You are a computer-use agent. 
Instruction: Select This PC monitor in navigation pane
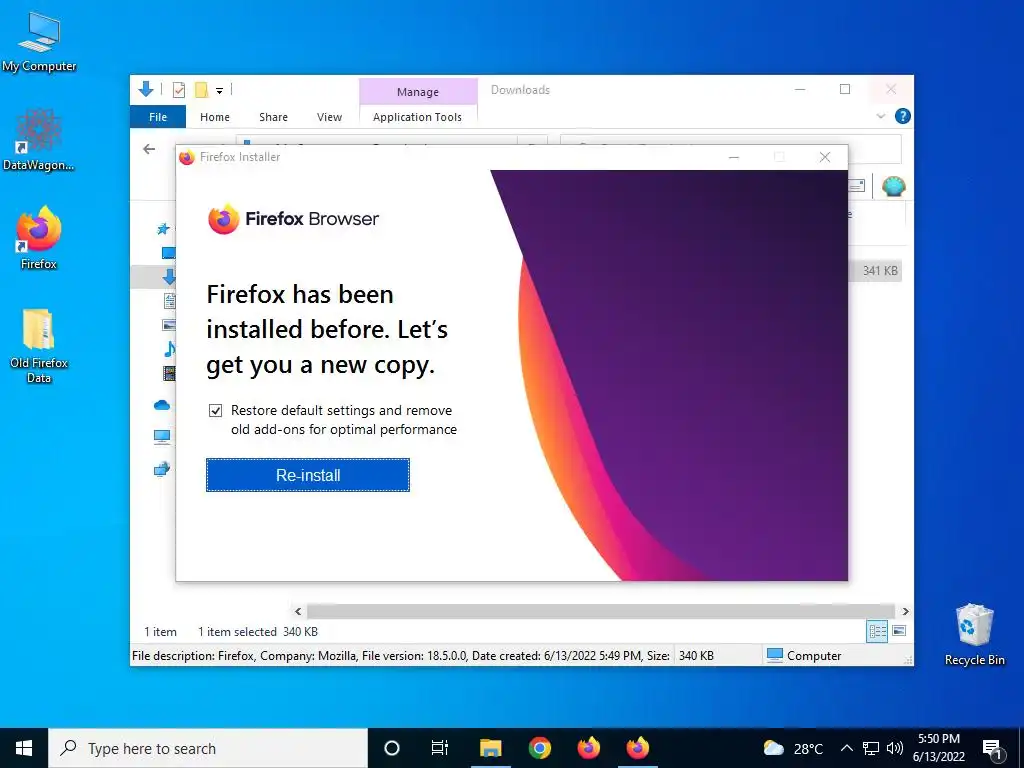tap(162, 437)
